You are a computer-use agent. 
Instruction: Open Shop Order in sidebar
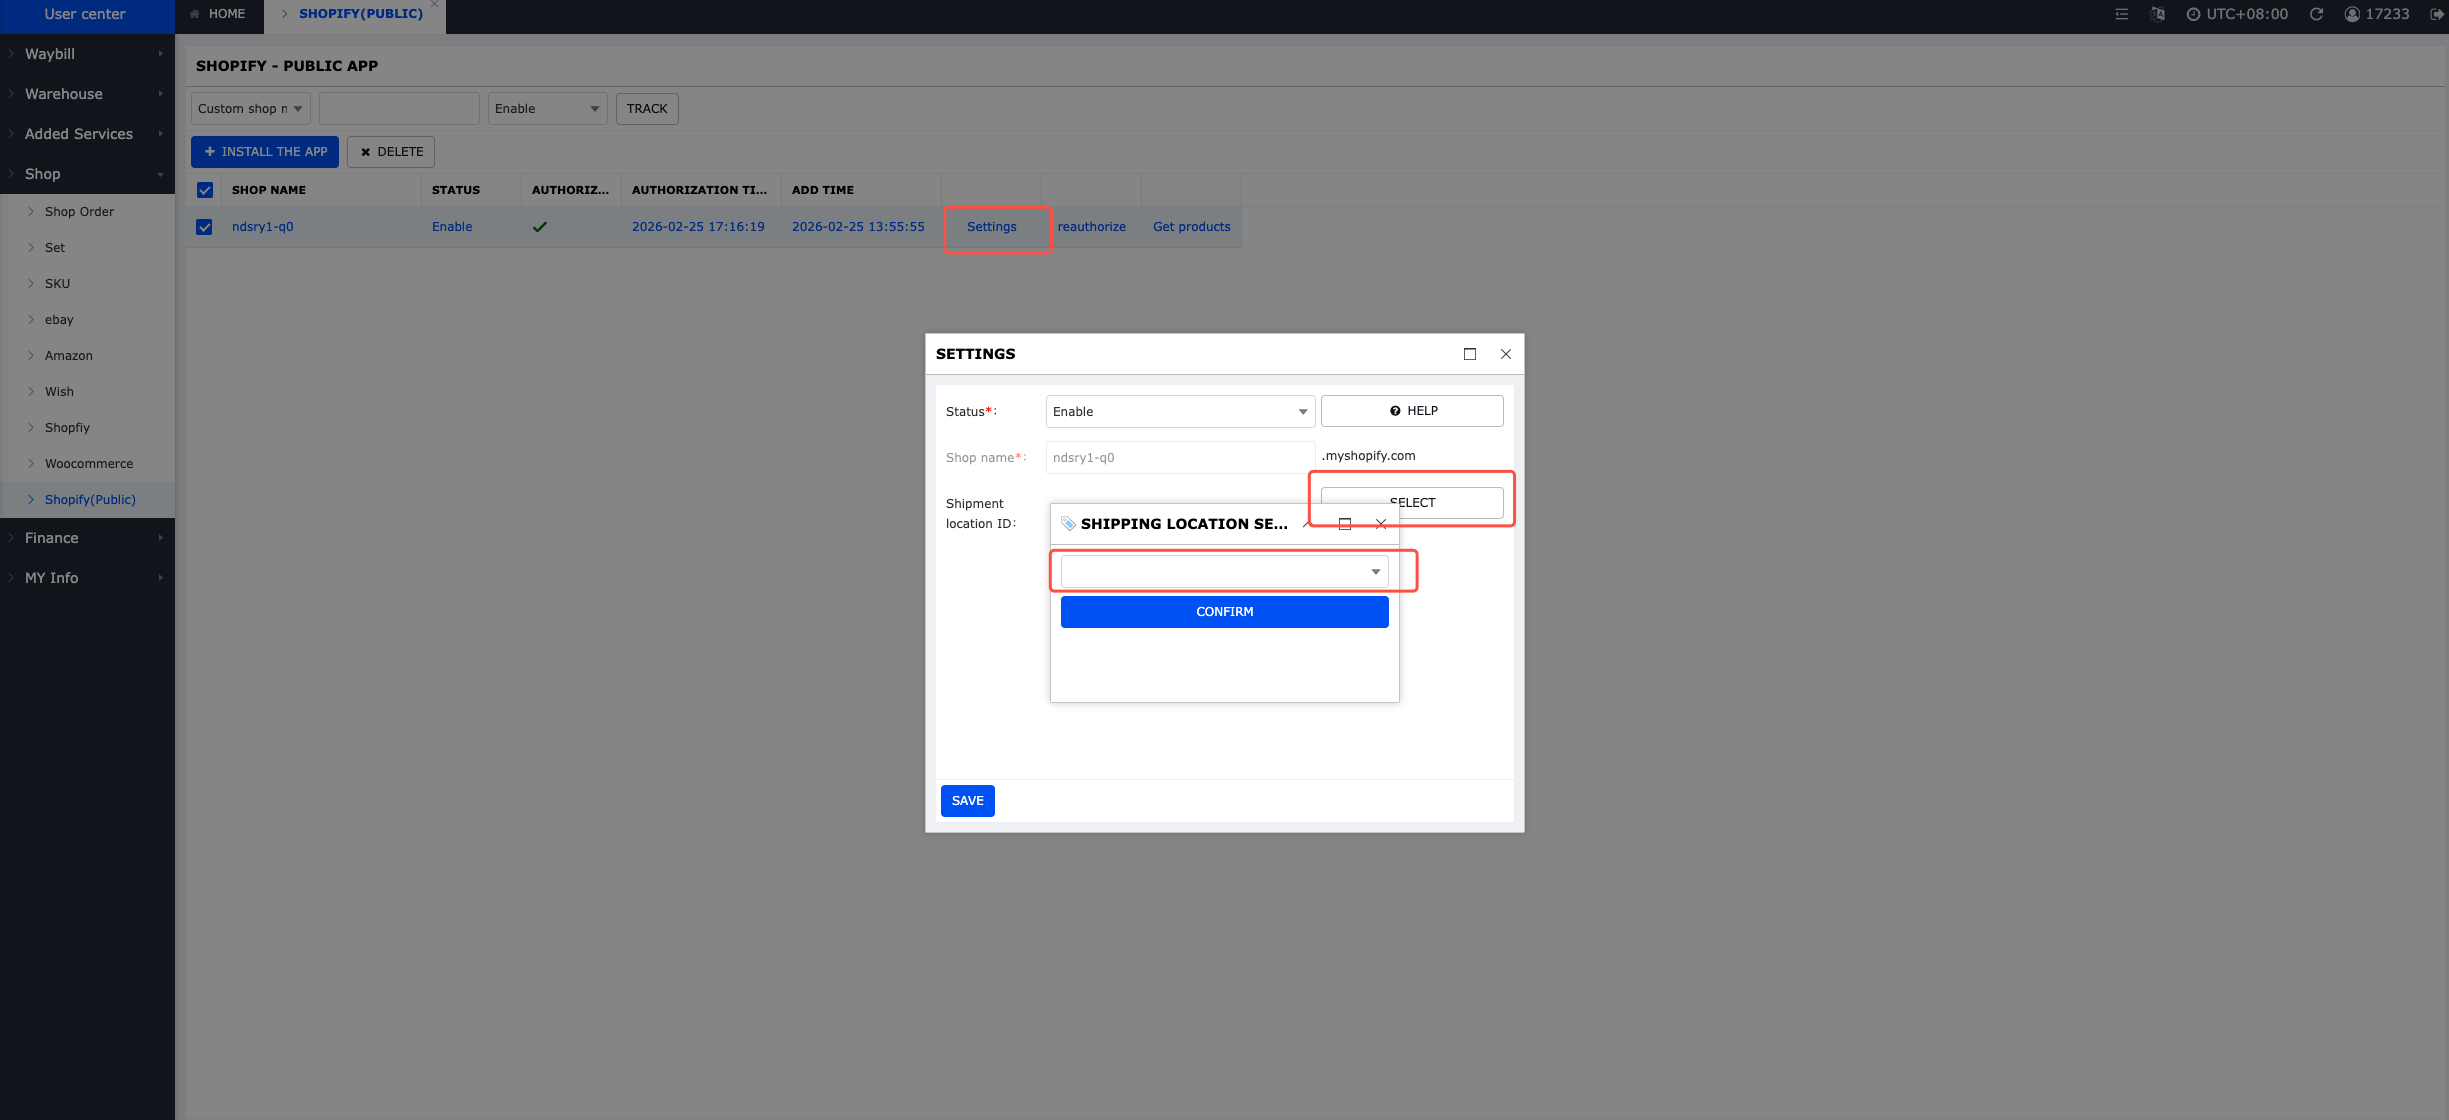[x=79, y=212]
